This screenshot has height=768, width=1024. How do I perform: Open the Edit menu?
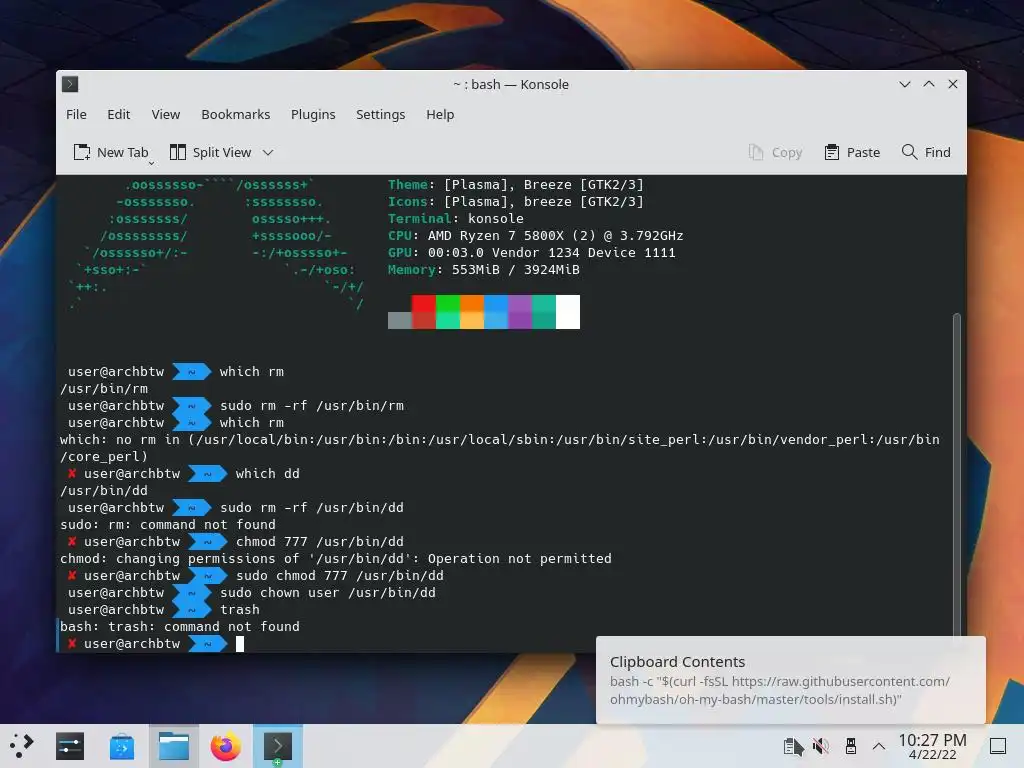[118, 114]
